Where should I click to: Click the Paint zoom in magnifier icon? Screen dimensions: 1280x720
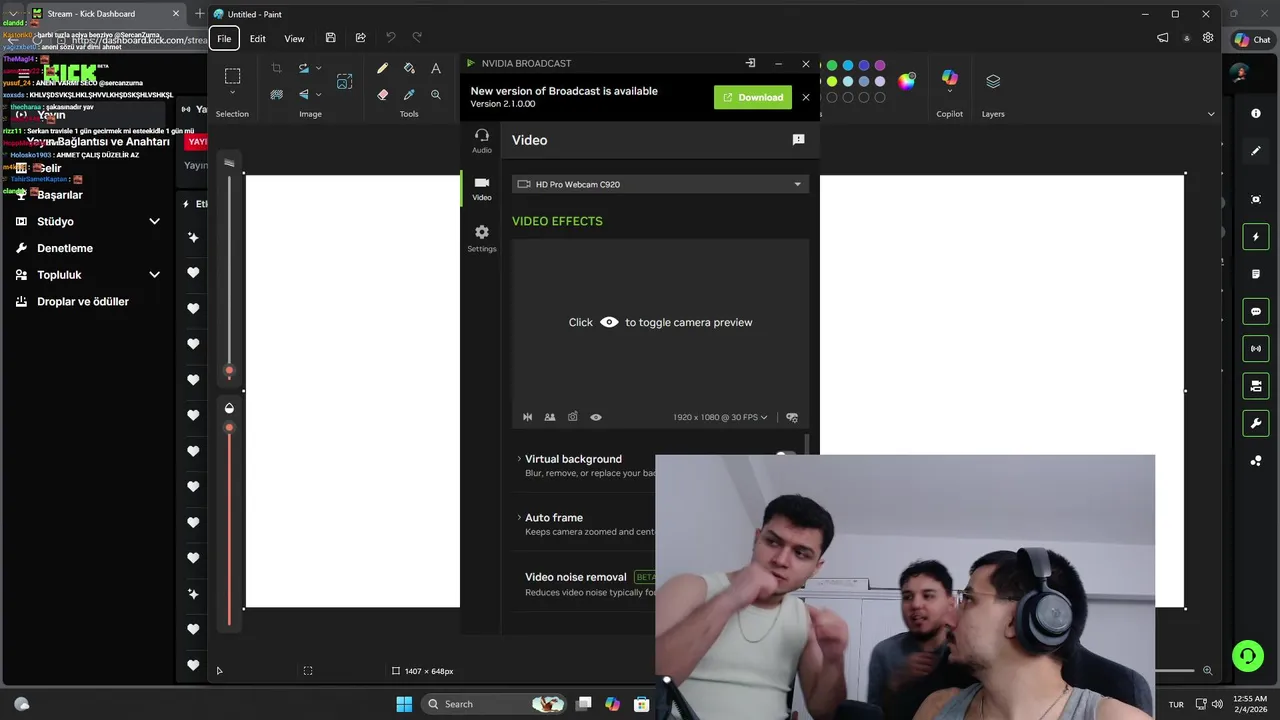(1208, 671)
